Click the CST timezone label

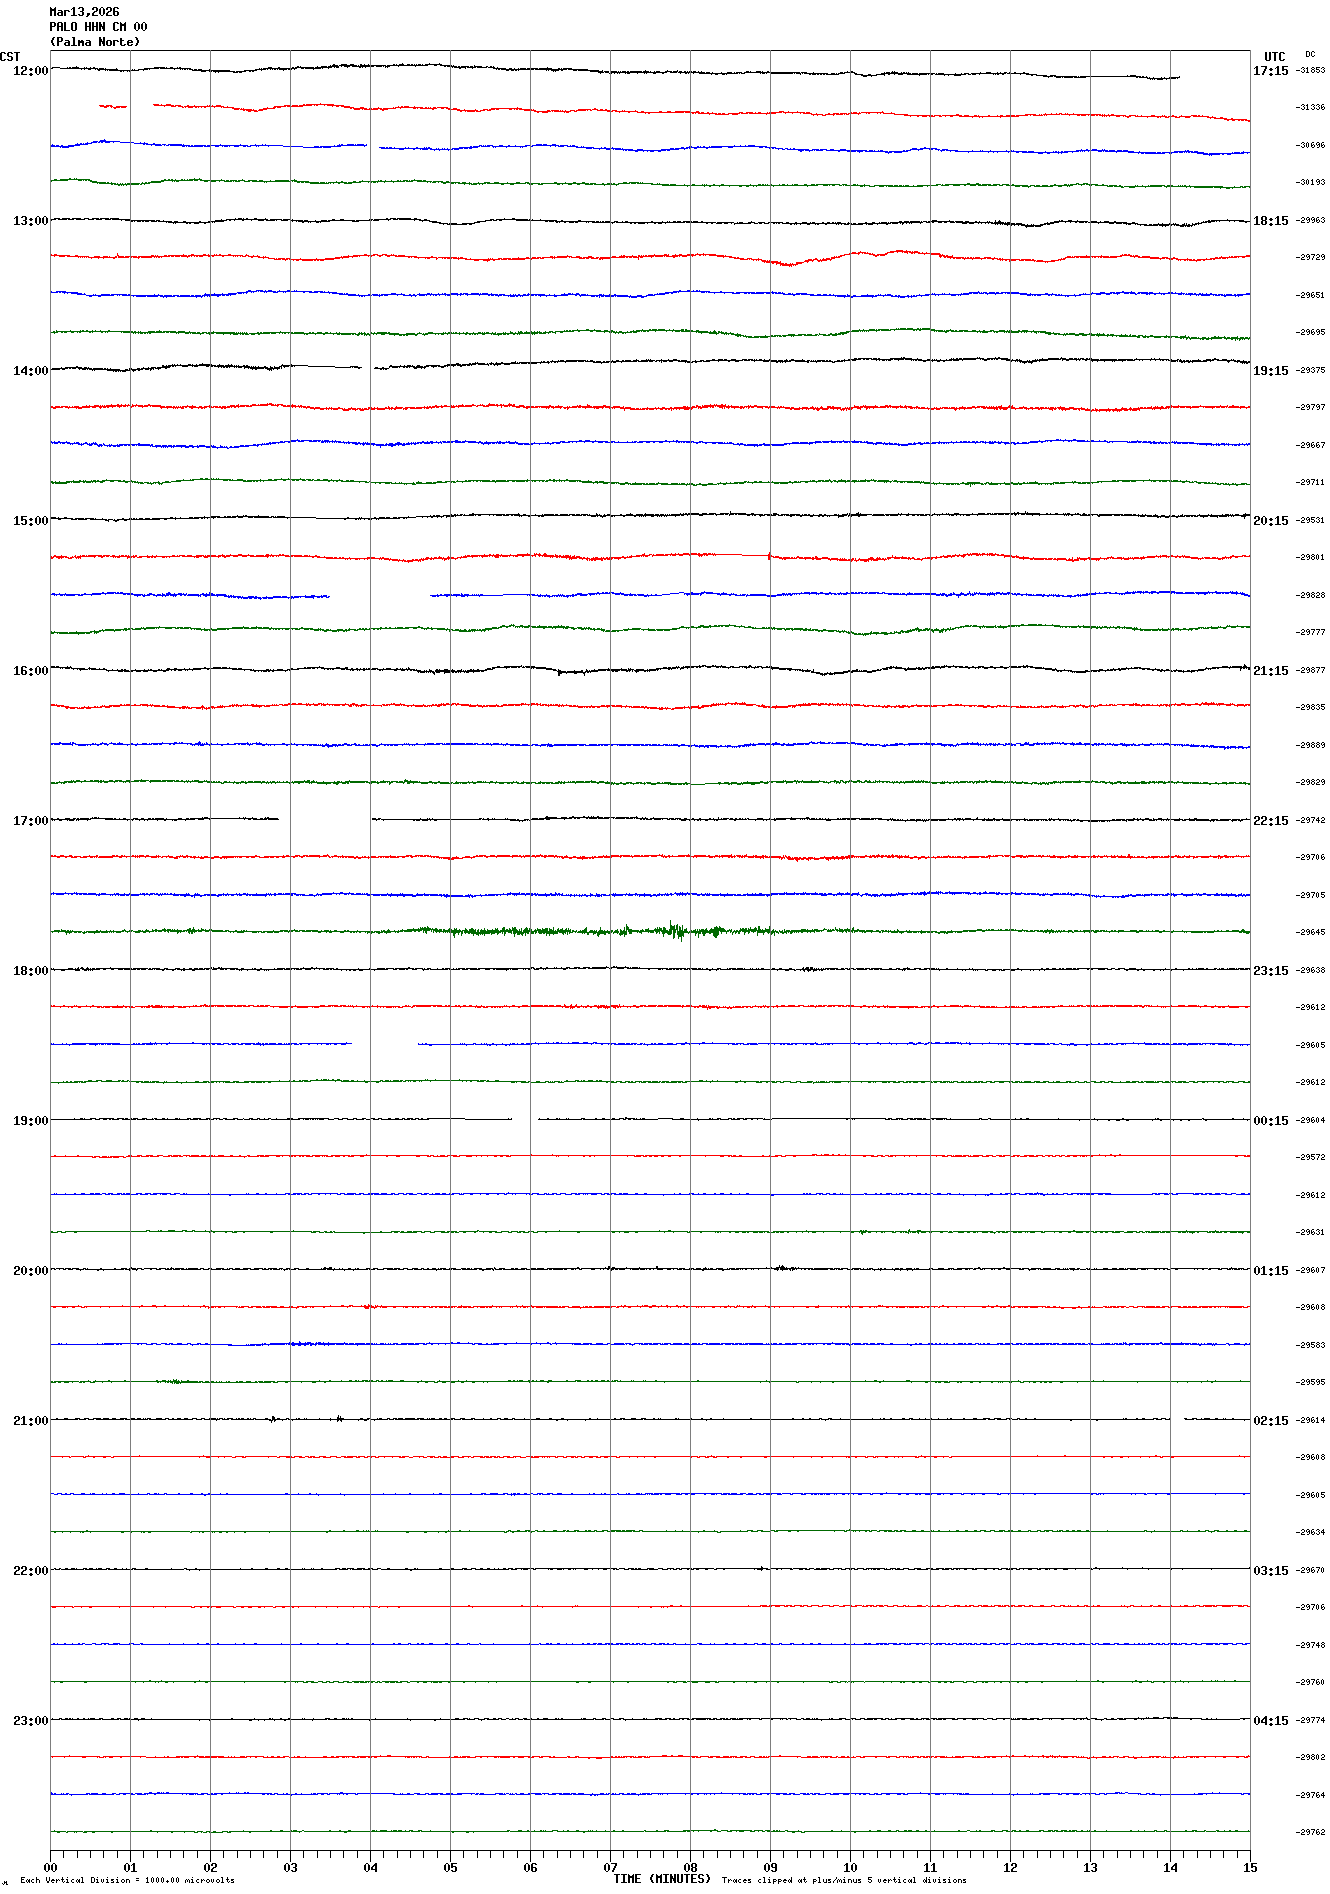tap(10, 57)
